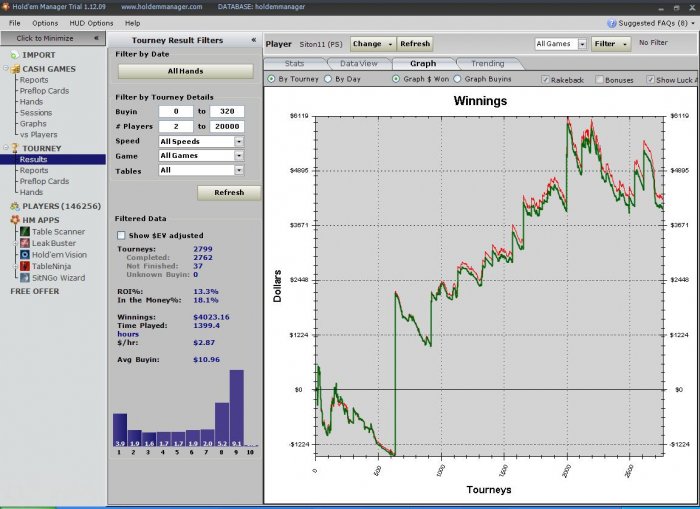Screen dimensions: 700x509
Task: Open the TableNinja app icon
Action: coord(25,266)
